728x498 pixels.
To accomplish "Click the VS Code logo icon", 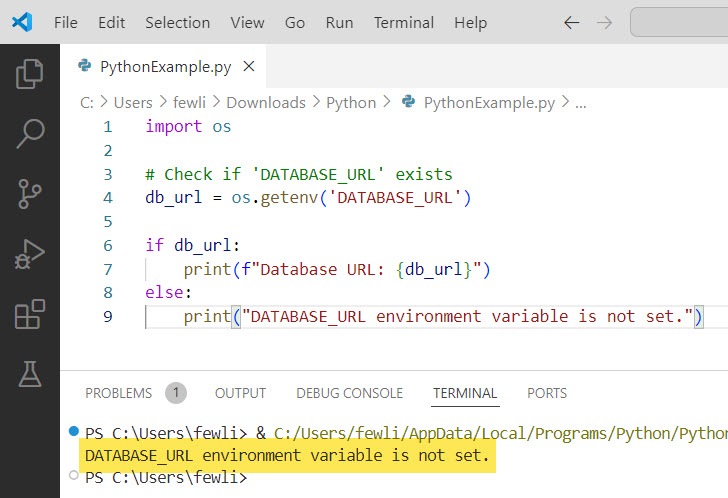I will click(22, 22).
